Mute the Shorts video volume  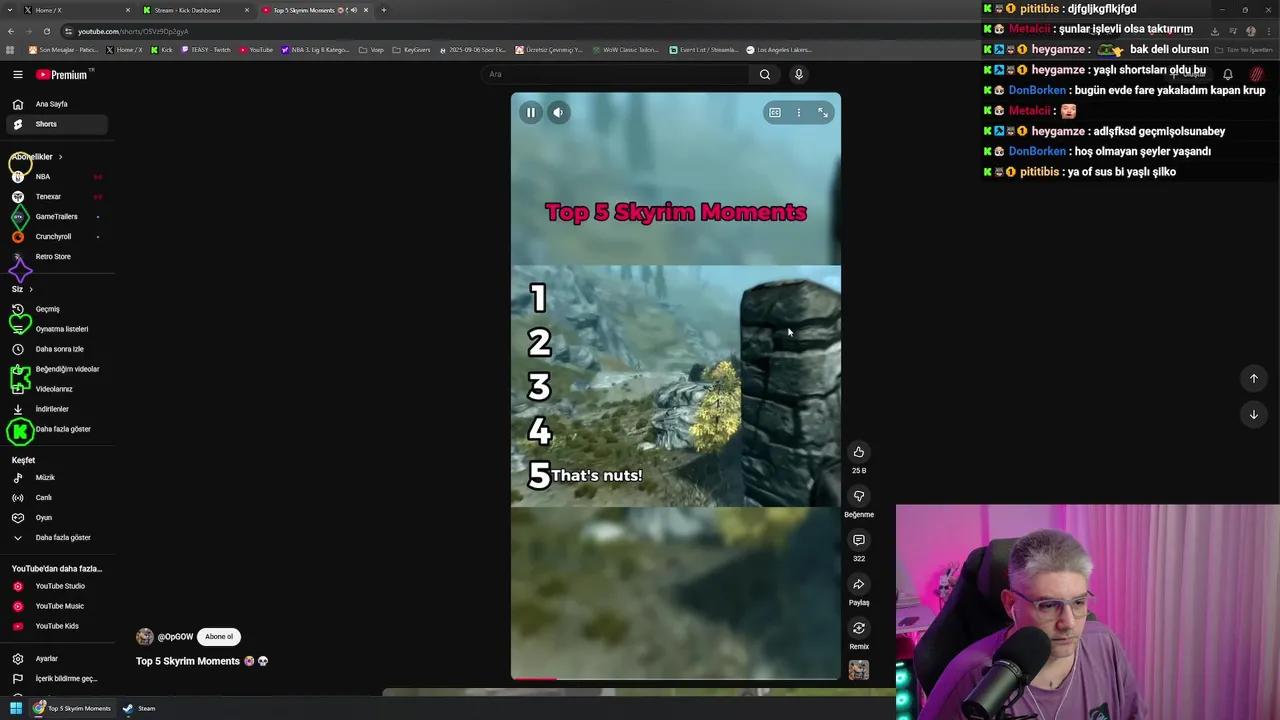click(x=558, y=113)
